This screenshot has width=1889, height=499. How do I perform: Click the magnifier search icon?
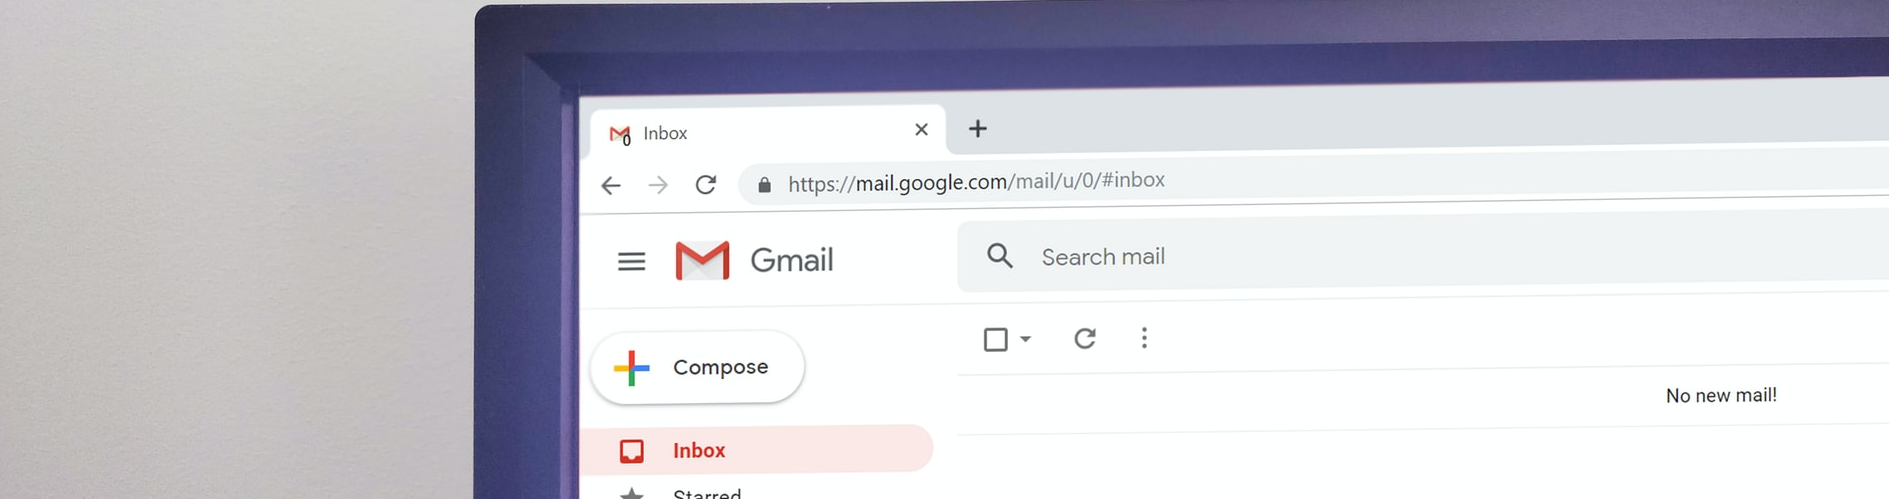coord(1000,257)
